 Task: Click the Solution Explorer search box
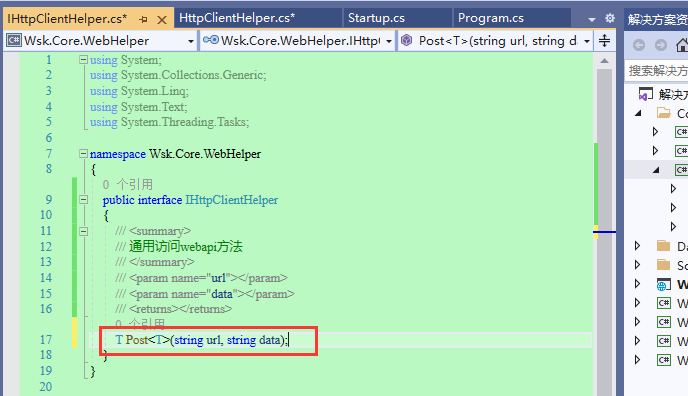coord(657,71)
